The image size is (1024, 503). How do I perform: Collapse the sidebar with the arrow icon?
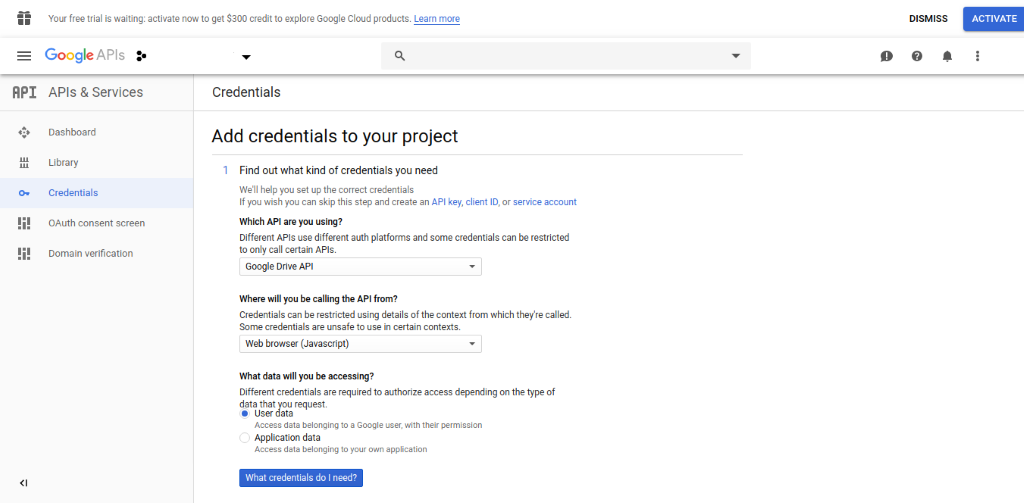[x=24, y=483]
